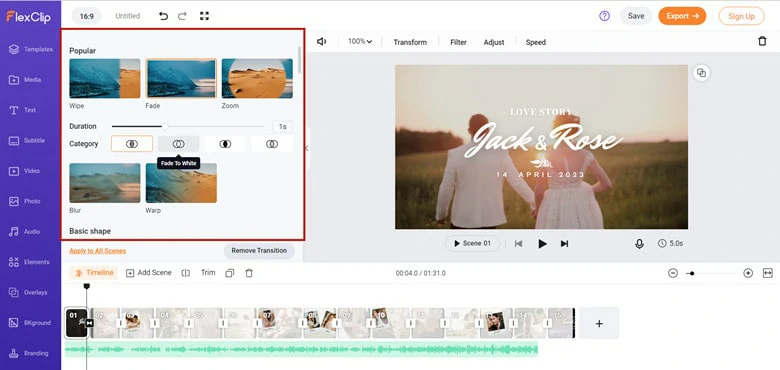Collapse the transitions side panel arrow
Viewport: 780px width, 370px height.
pos(306,148)
